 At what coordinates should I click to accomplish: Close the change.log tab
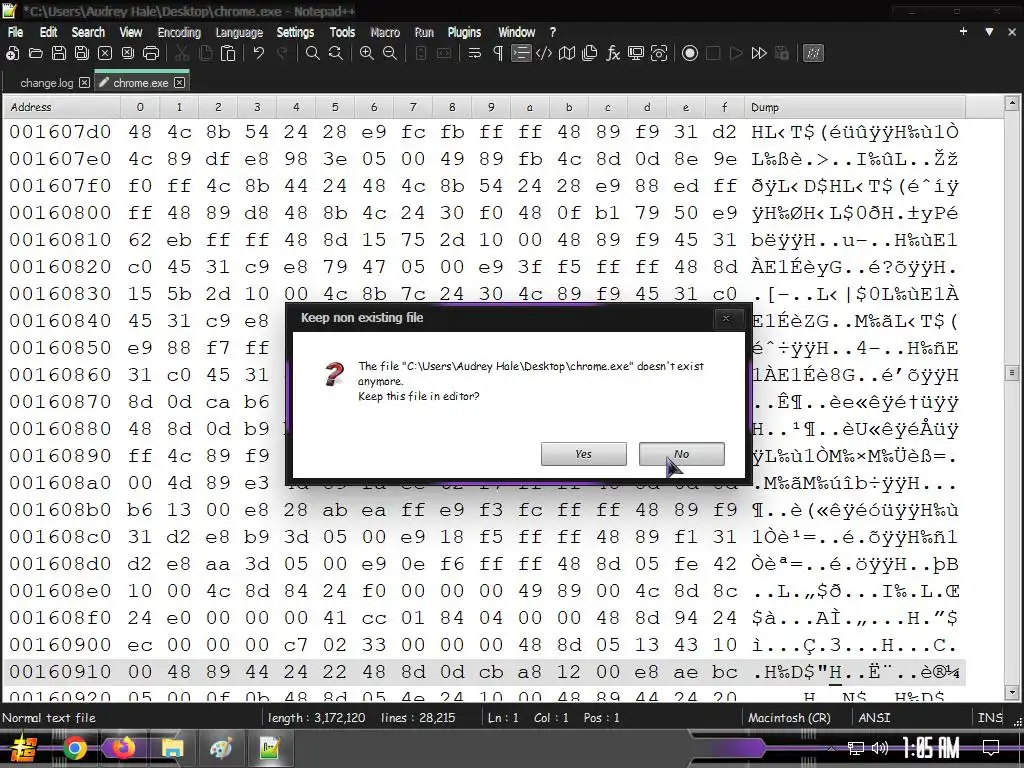click(x=84, y=82)
